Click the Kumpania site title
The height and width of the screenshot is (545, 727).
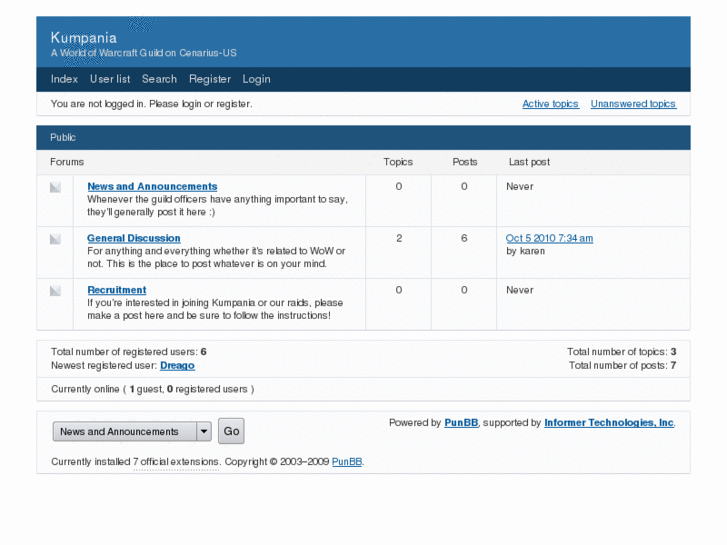tap(84, 38)
